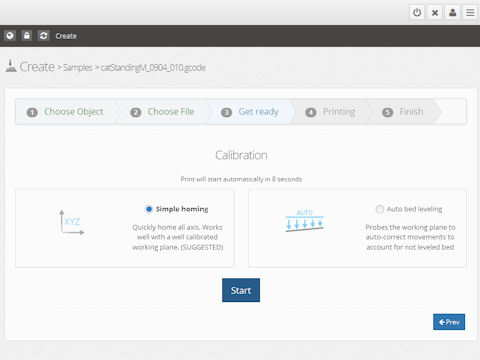Select step 5 Finish

pyautogui.click(x=403, y=112)
